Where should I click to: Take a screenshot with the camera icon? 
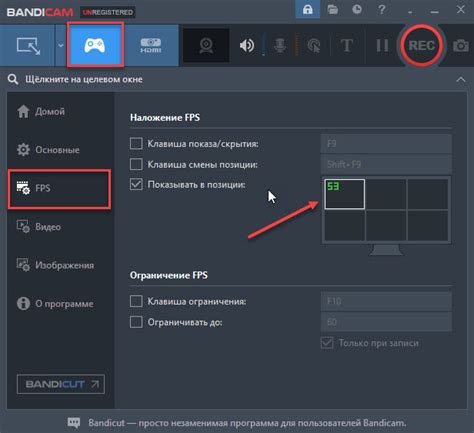click(x=461, y=46)
